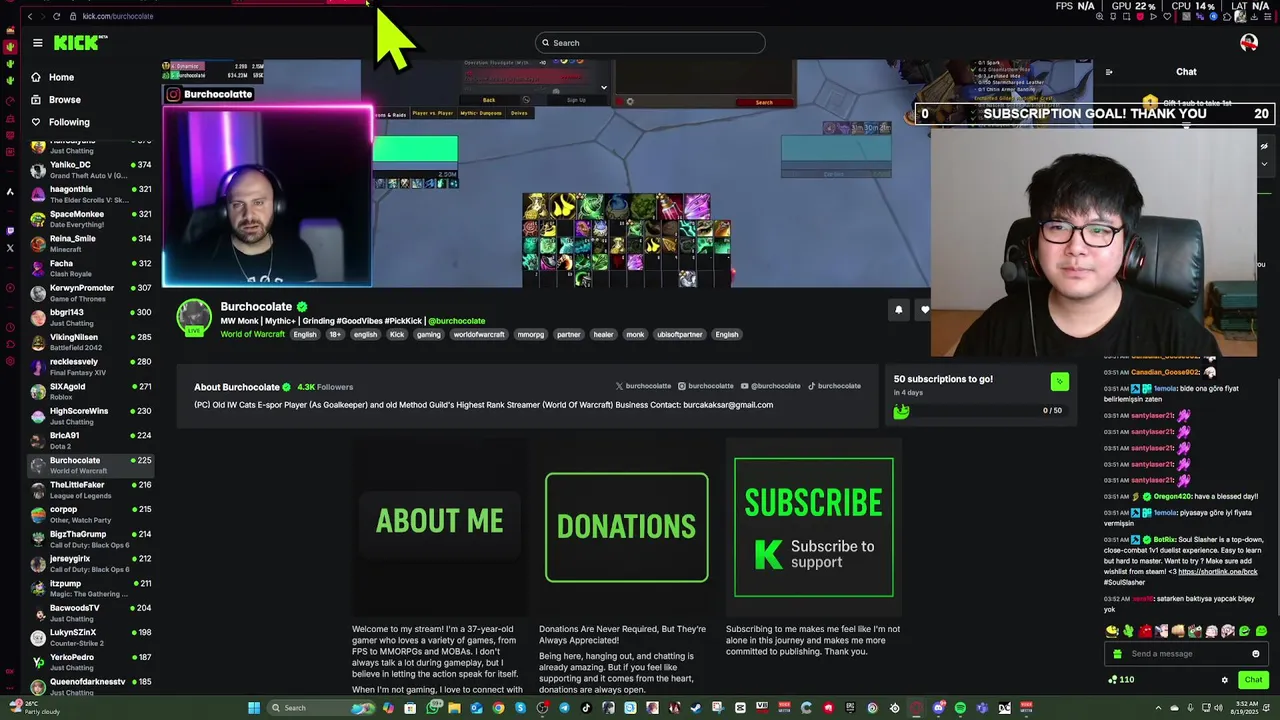Click Send a message chat input
The image size is (1280, 720).
coord(1185,654)
